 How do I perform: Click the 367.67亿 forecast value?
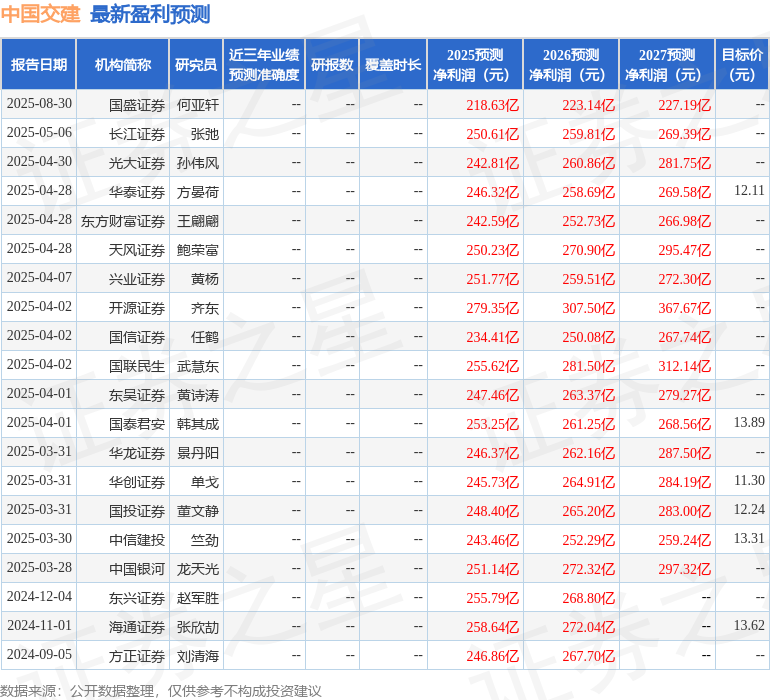[684, 307]
